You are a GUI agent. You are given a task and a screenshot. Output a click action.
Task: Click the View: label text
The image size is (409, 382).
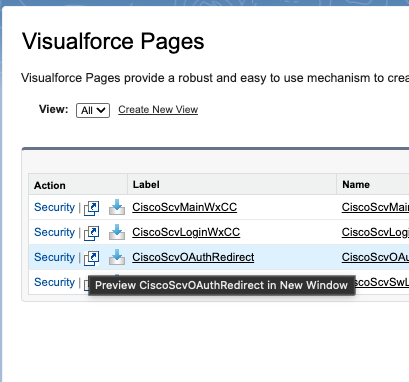[x=54, y=109]
